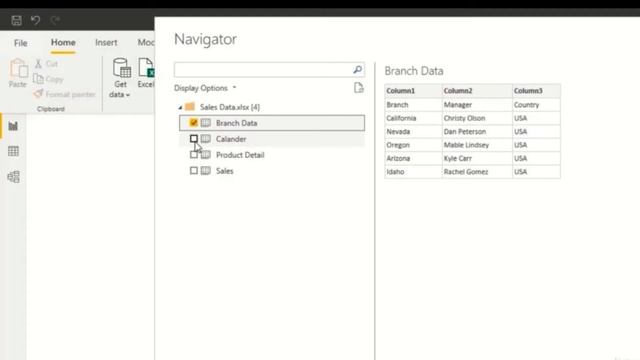Check the Sales checkbox
640x360 pixels.
194,171
